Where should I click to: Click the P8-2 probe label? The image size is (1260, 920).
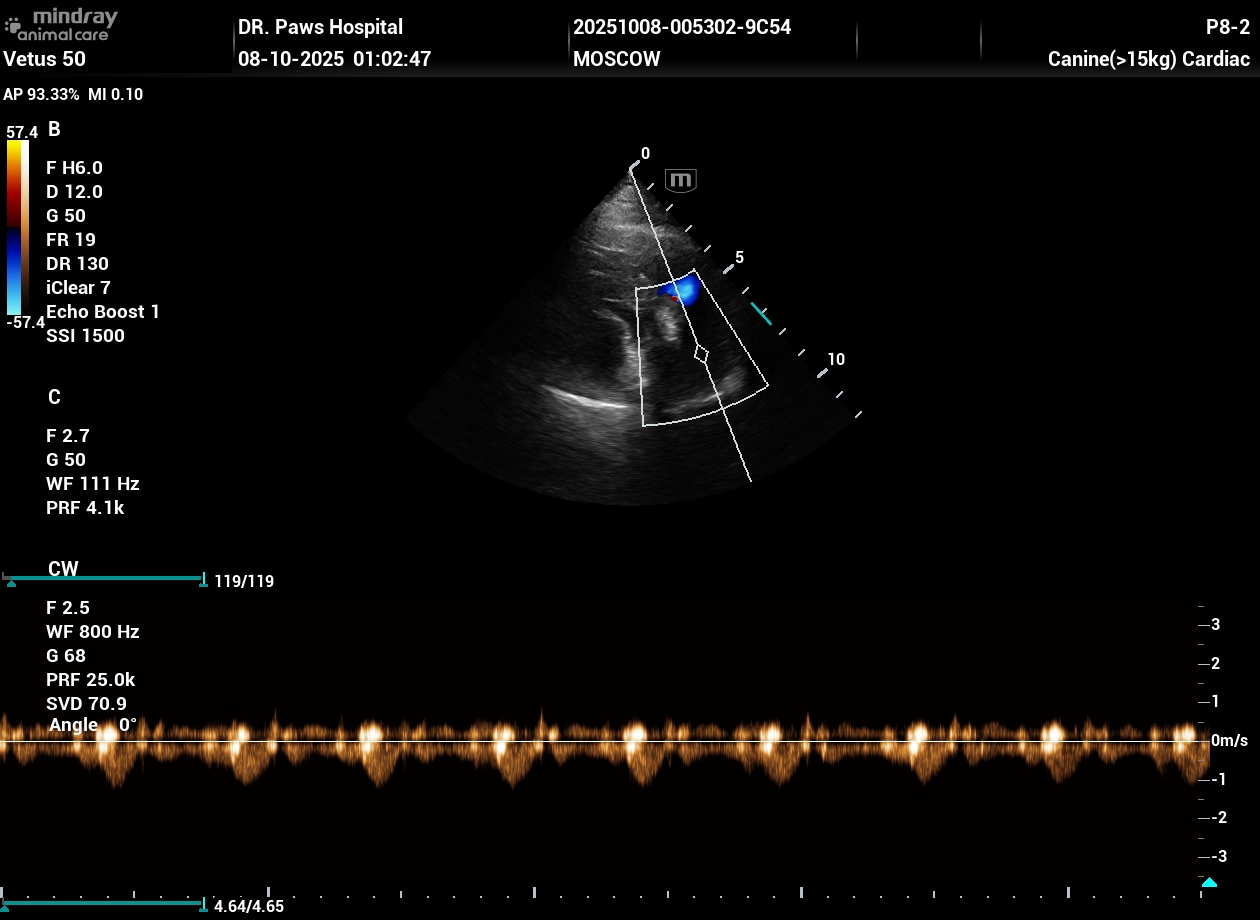[x=1227, y=27]
